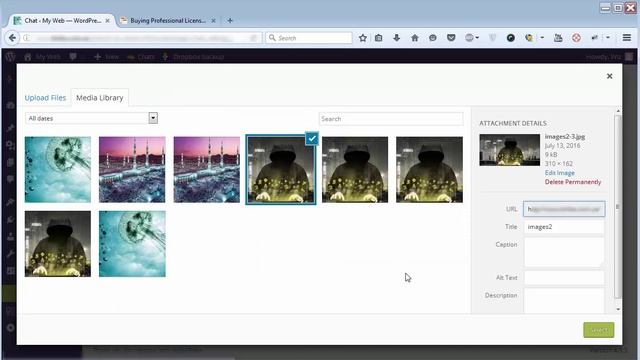Click the Alt Text field
Viewport: 640px width, 360px height.
(564, 278)
